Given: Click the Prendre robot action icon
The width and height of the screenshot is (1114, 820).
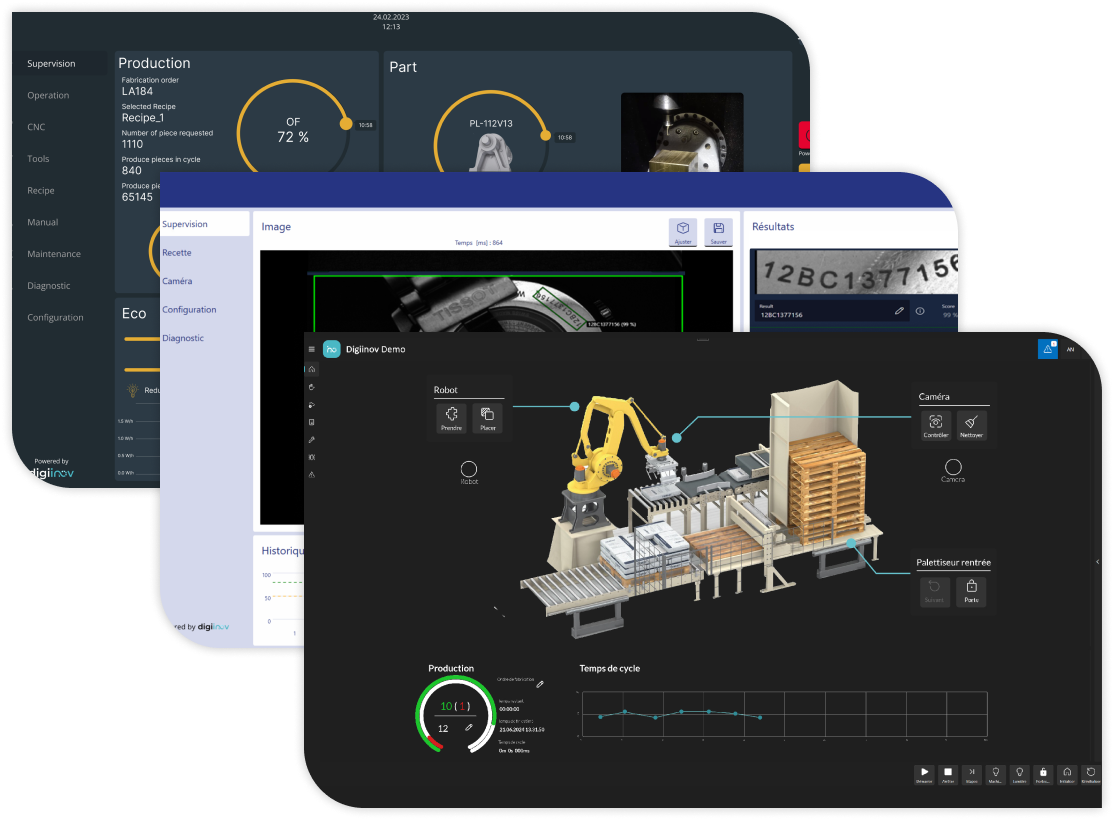Looking at the screenshot, I should click(451, 415).
